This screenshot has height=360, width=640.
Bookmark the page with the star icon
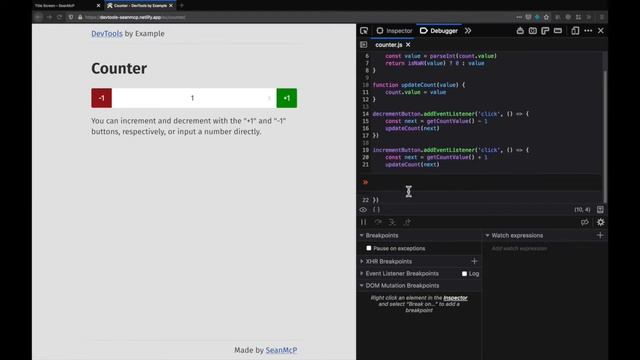[546, 17]
